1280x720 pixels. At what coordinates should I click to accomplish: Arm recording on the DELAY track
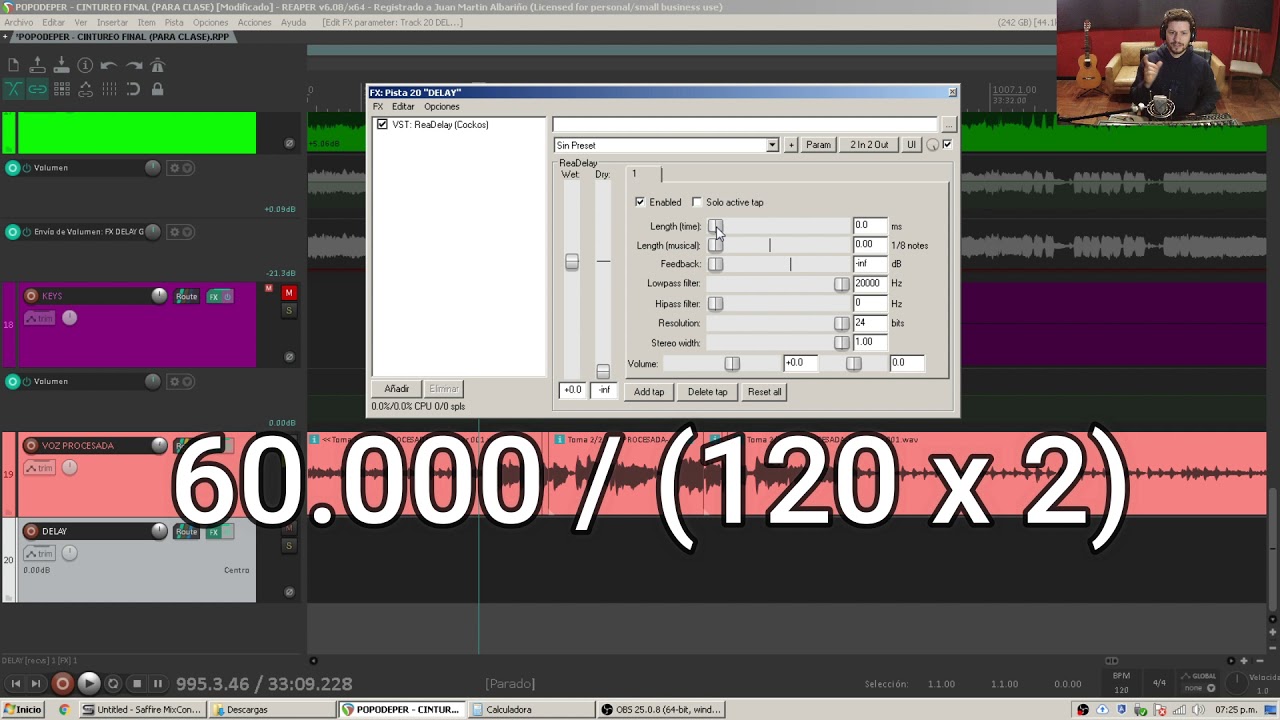click(31, 531)
